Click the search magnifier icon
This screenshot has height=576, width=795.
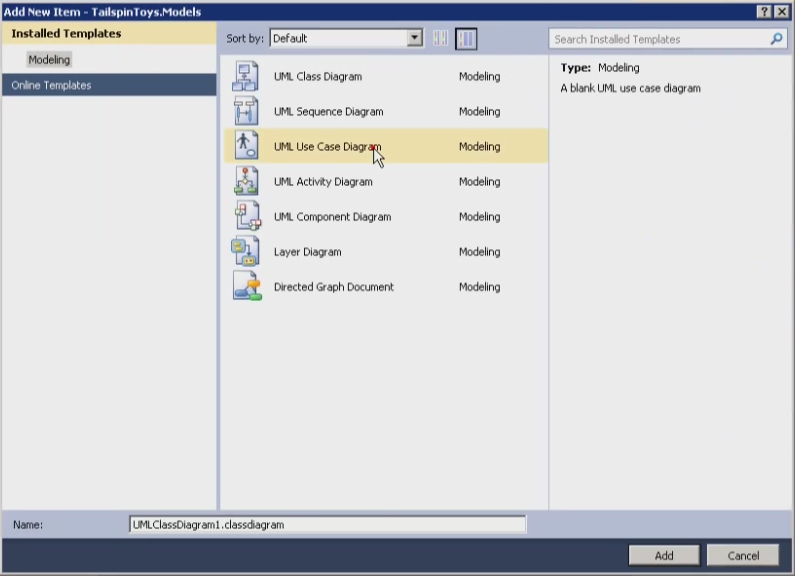pyautogui.click(x=776, y=39)
